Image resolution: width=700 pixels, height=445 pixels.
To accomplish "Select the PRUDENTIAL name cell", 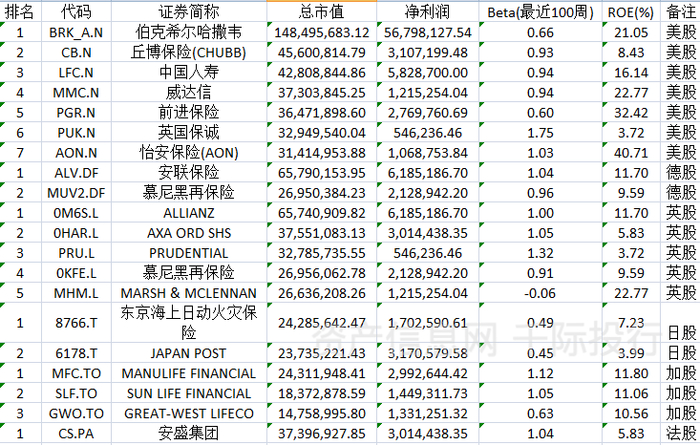I will click(189, 253).
